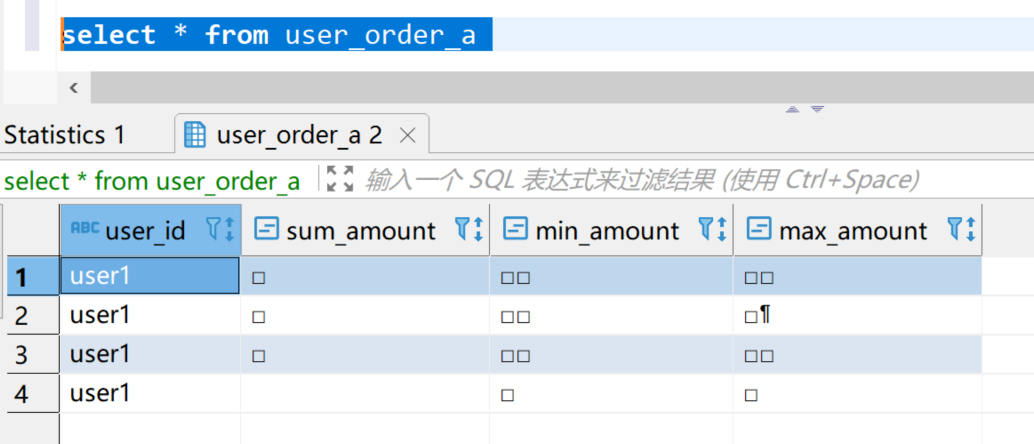1034x444 pixels.
Task: Click the expand filter panel icon
Action: [341, 180]
